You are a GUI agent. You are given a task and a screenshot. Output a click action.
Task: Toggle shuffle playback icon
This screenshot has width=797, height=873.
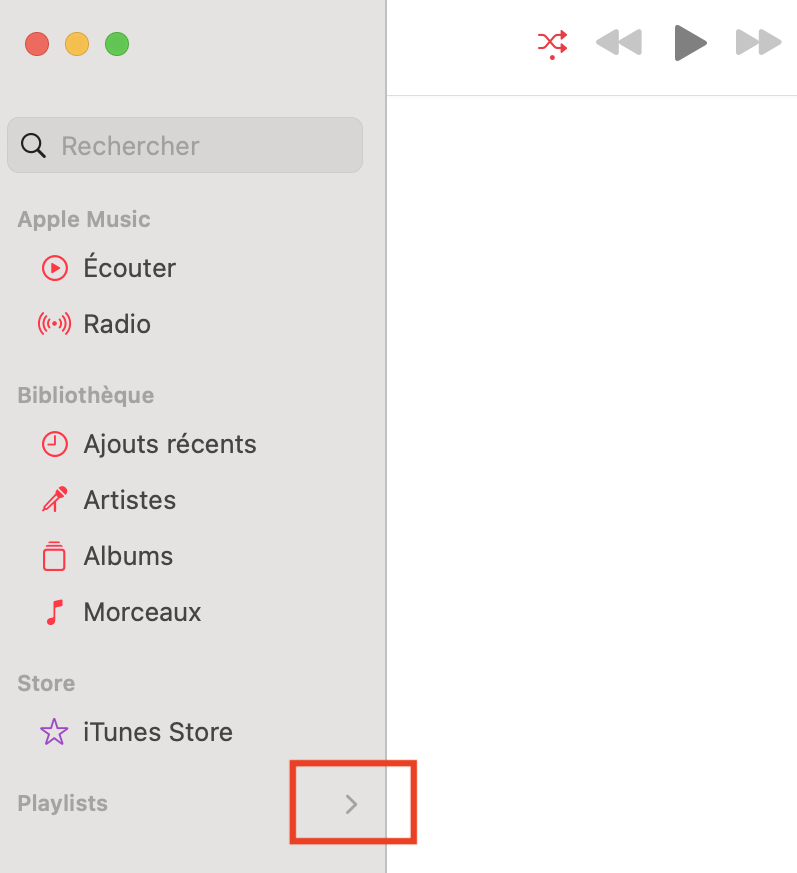point(552,44)
